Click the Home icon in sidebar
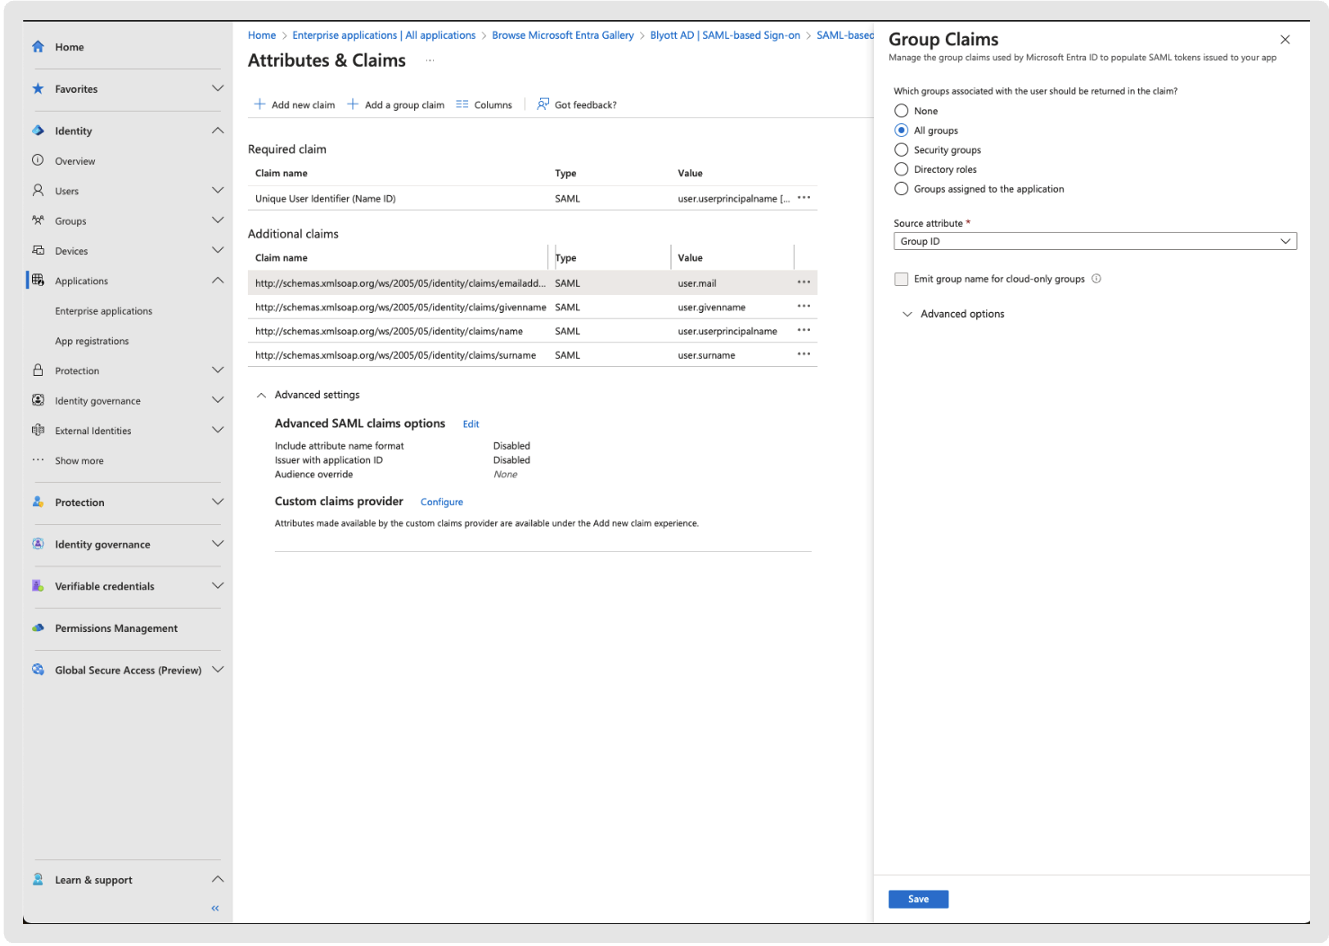 (x=38, y=47)
